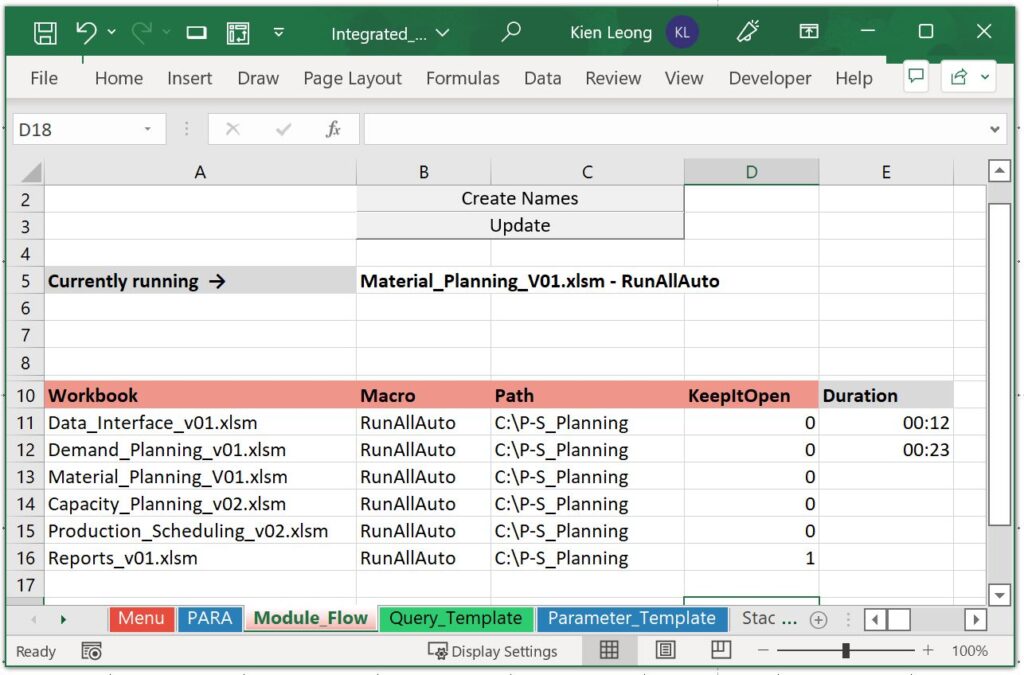This screenshot has height=675, width=1024.
Task: Click the Enter checkmark in formula bar
Action: pos(283,129)
